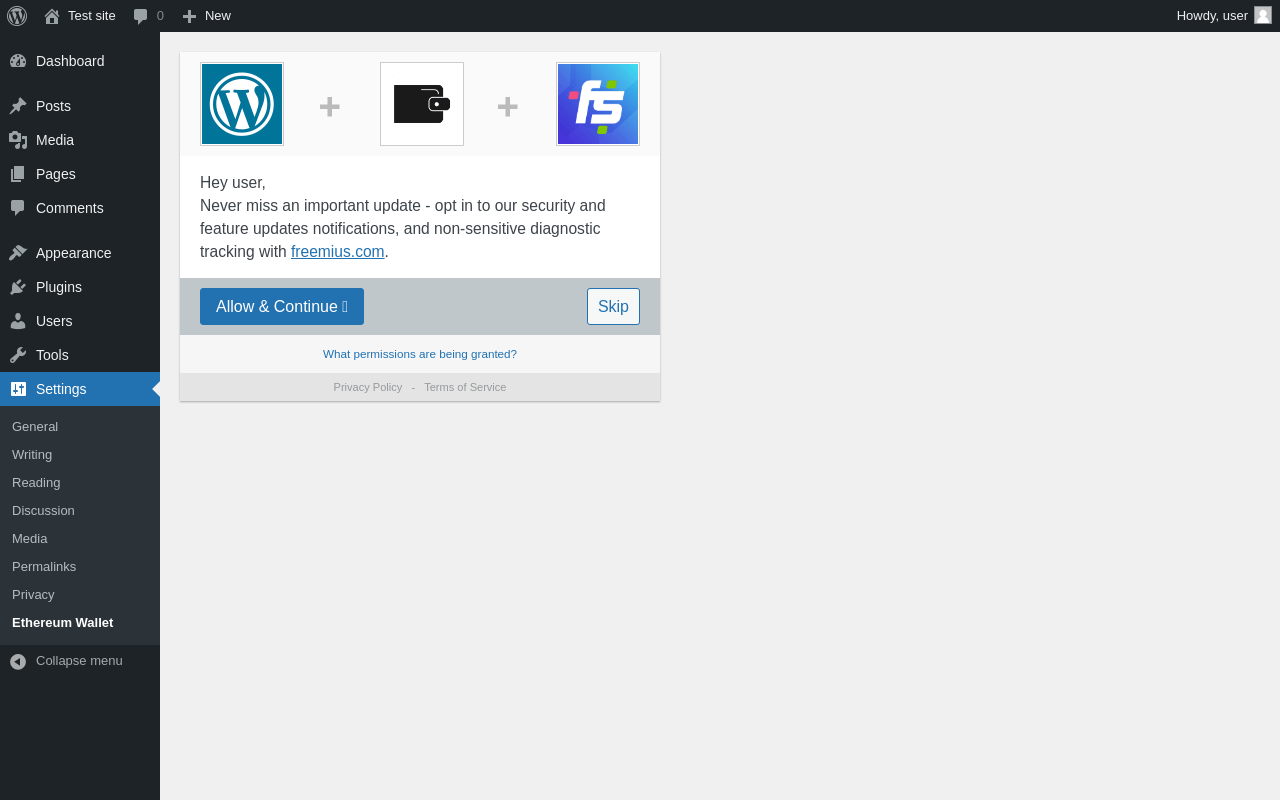The width and height of the screenshot is (1280, 800).
Task: Open Discussion settings submenu
Action: (x=80, y=511)
